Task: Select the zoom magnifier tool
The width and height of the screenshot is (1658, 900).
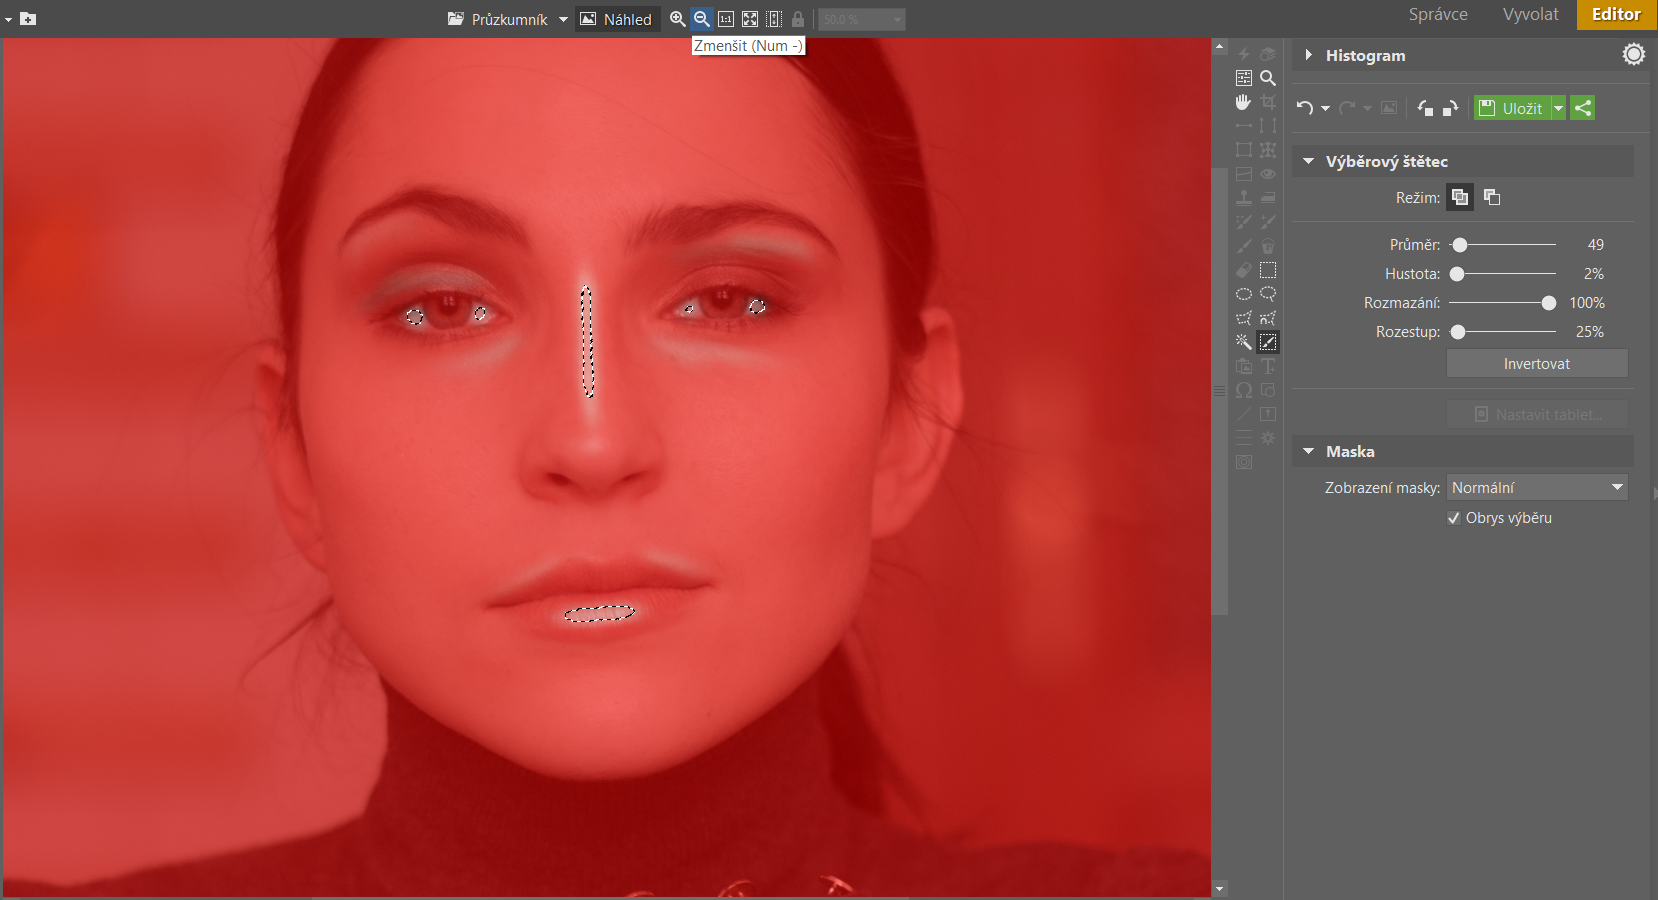Action: coord(1268,78)
